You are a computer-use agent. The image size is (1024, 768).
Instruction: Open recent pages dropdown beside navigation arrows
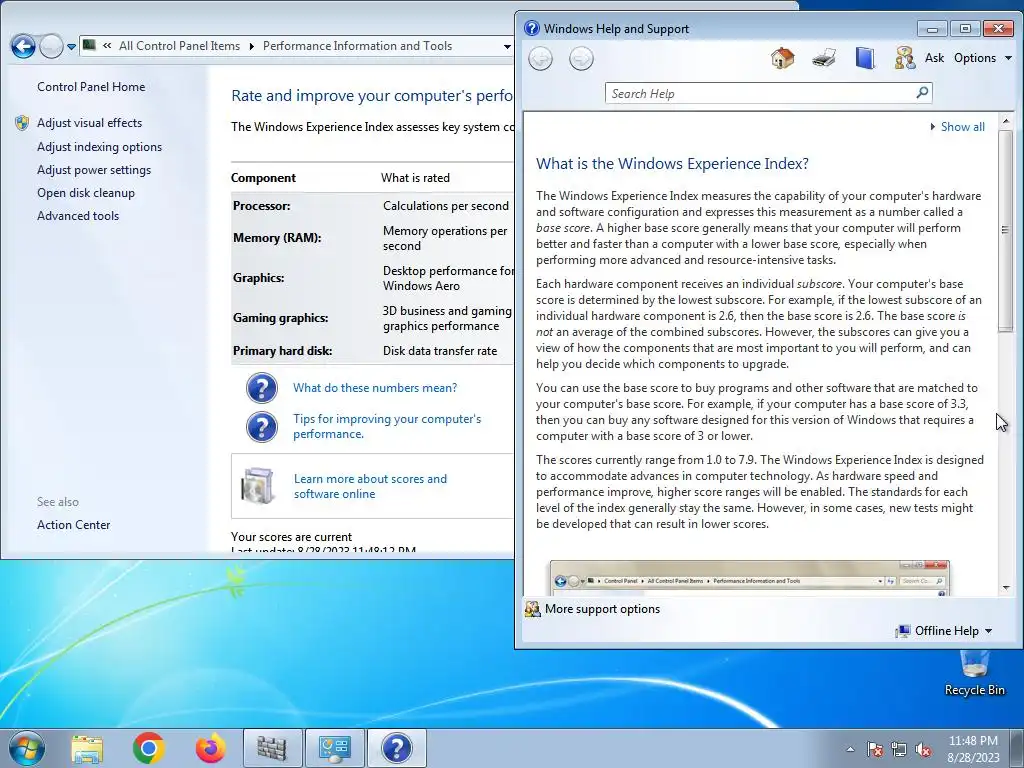tap(71, 47)
